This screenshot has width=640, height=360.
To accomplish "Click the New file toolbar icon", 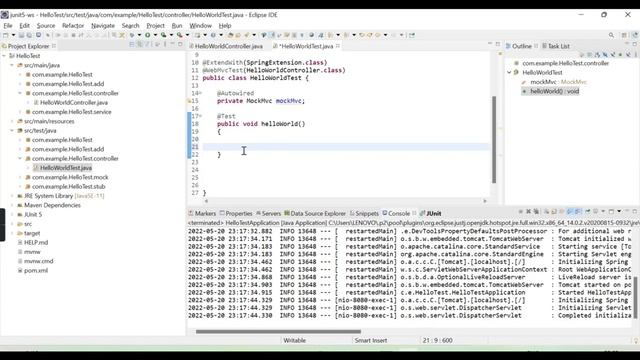I will pyautogui.click(x=5, y=35).
